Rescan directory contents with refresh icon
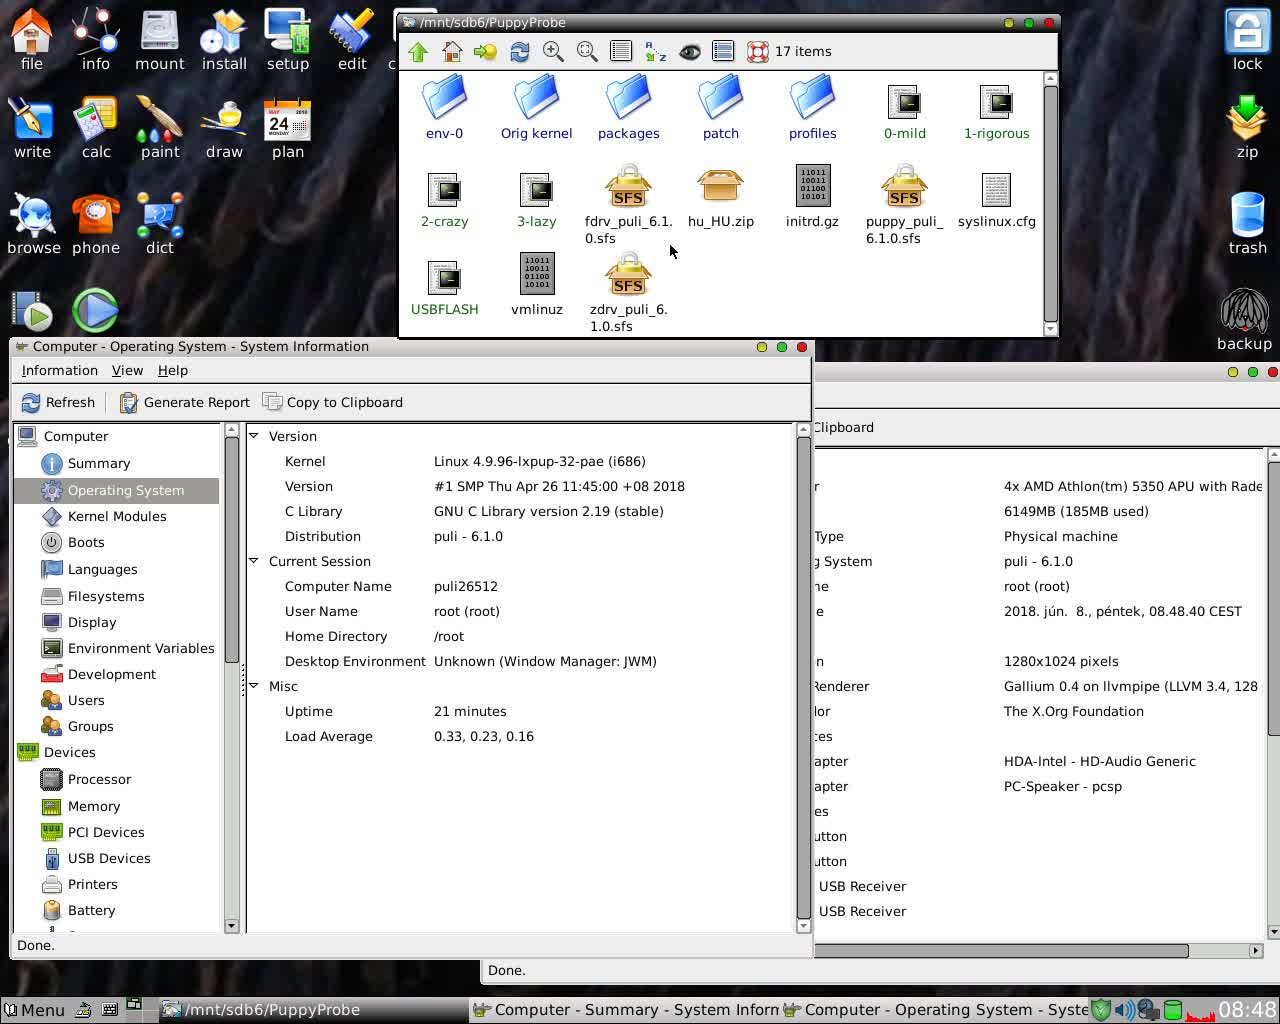This screenshot has width=1280, height=1024. [x=520, y=52]
